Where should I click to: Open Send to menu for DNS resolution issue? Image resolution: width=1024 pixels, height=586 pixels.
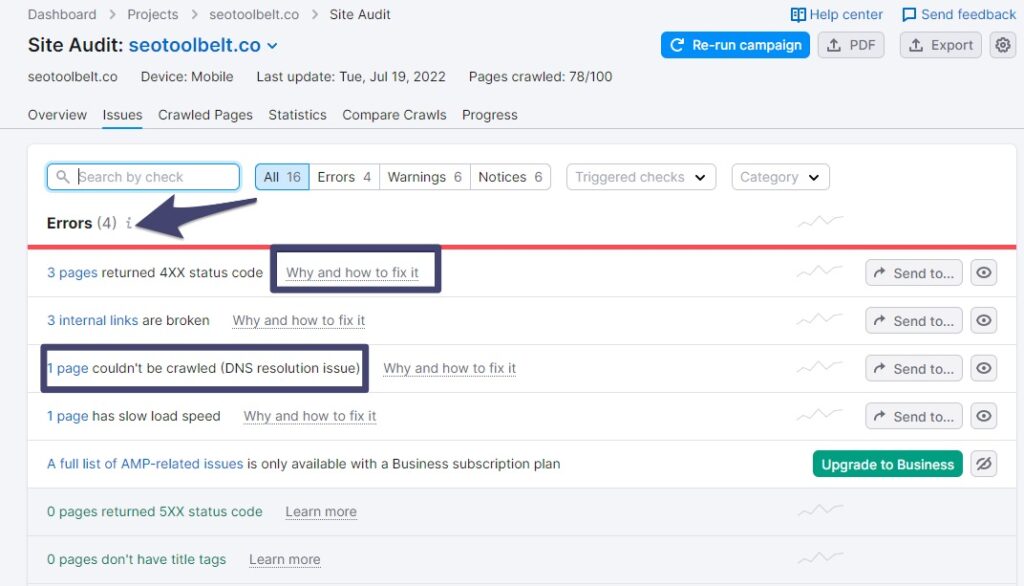(914, 368)
